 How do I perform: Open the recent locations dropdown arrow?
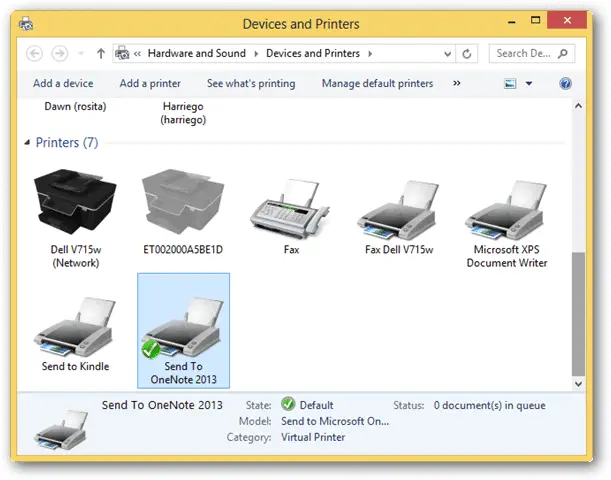pos(81,53)
